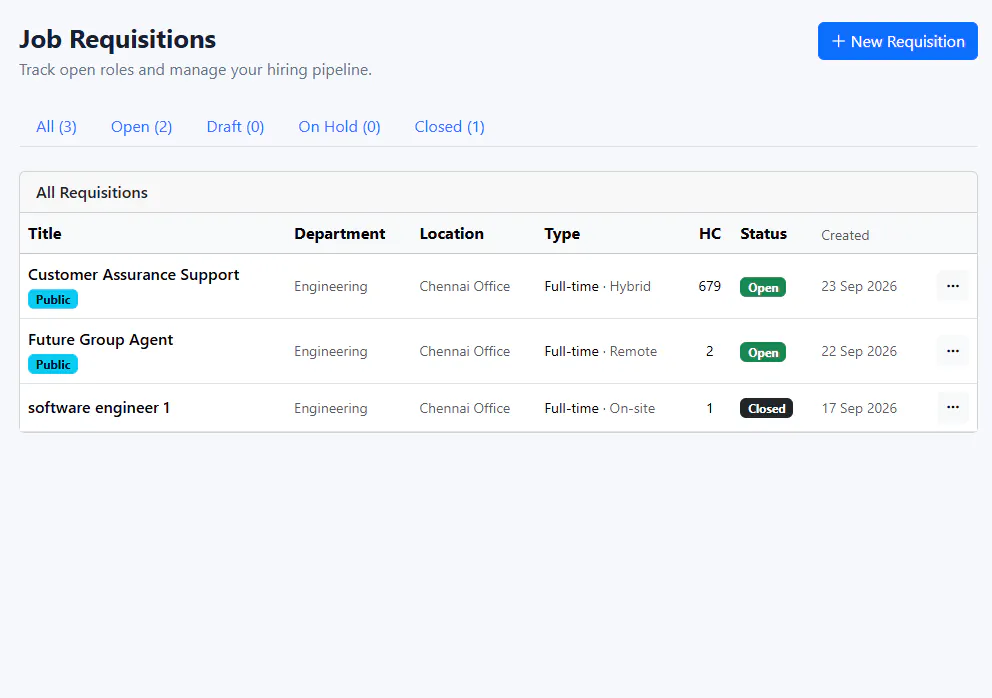Image resolution: width=992 pixels, height=698 pixels.
Task: Click the Created column header
Action: (x=845, y=235)
